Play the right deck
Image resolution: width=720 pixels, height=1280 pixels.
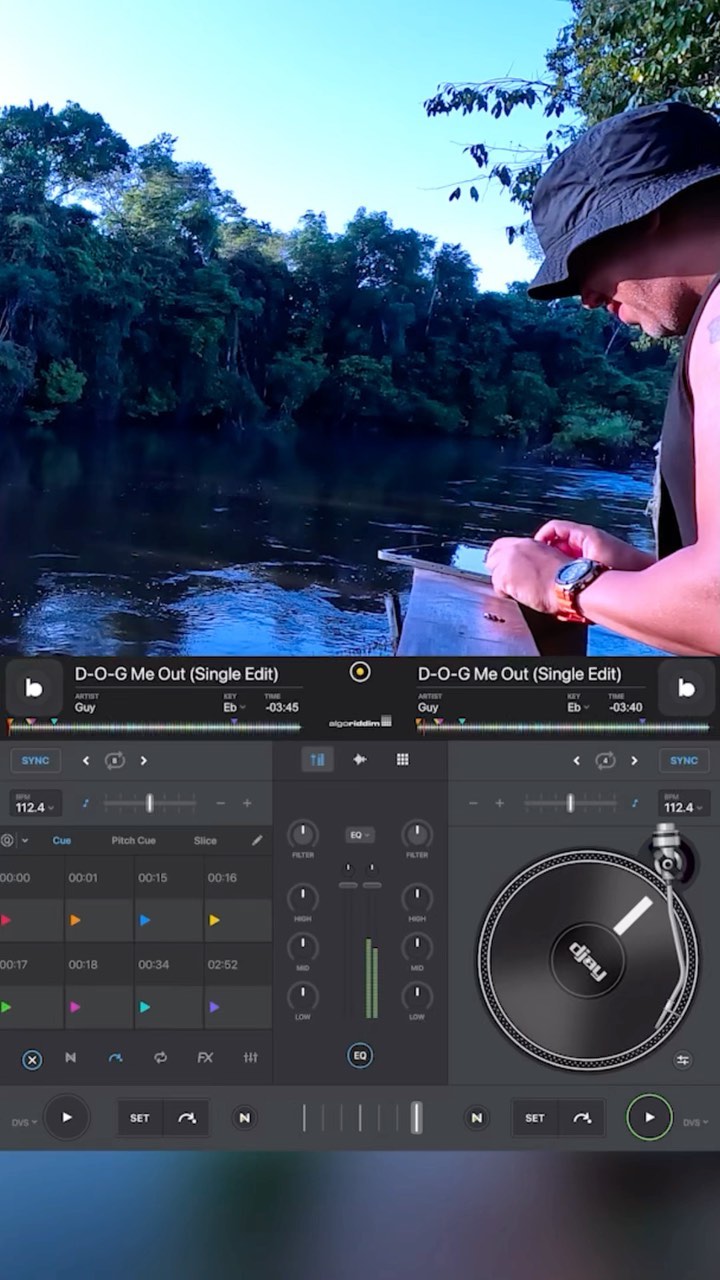(649, 1117)
